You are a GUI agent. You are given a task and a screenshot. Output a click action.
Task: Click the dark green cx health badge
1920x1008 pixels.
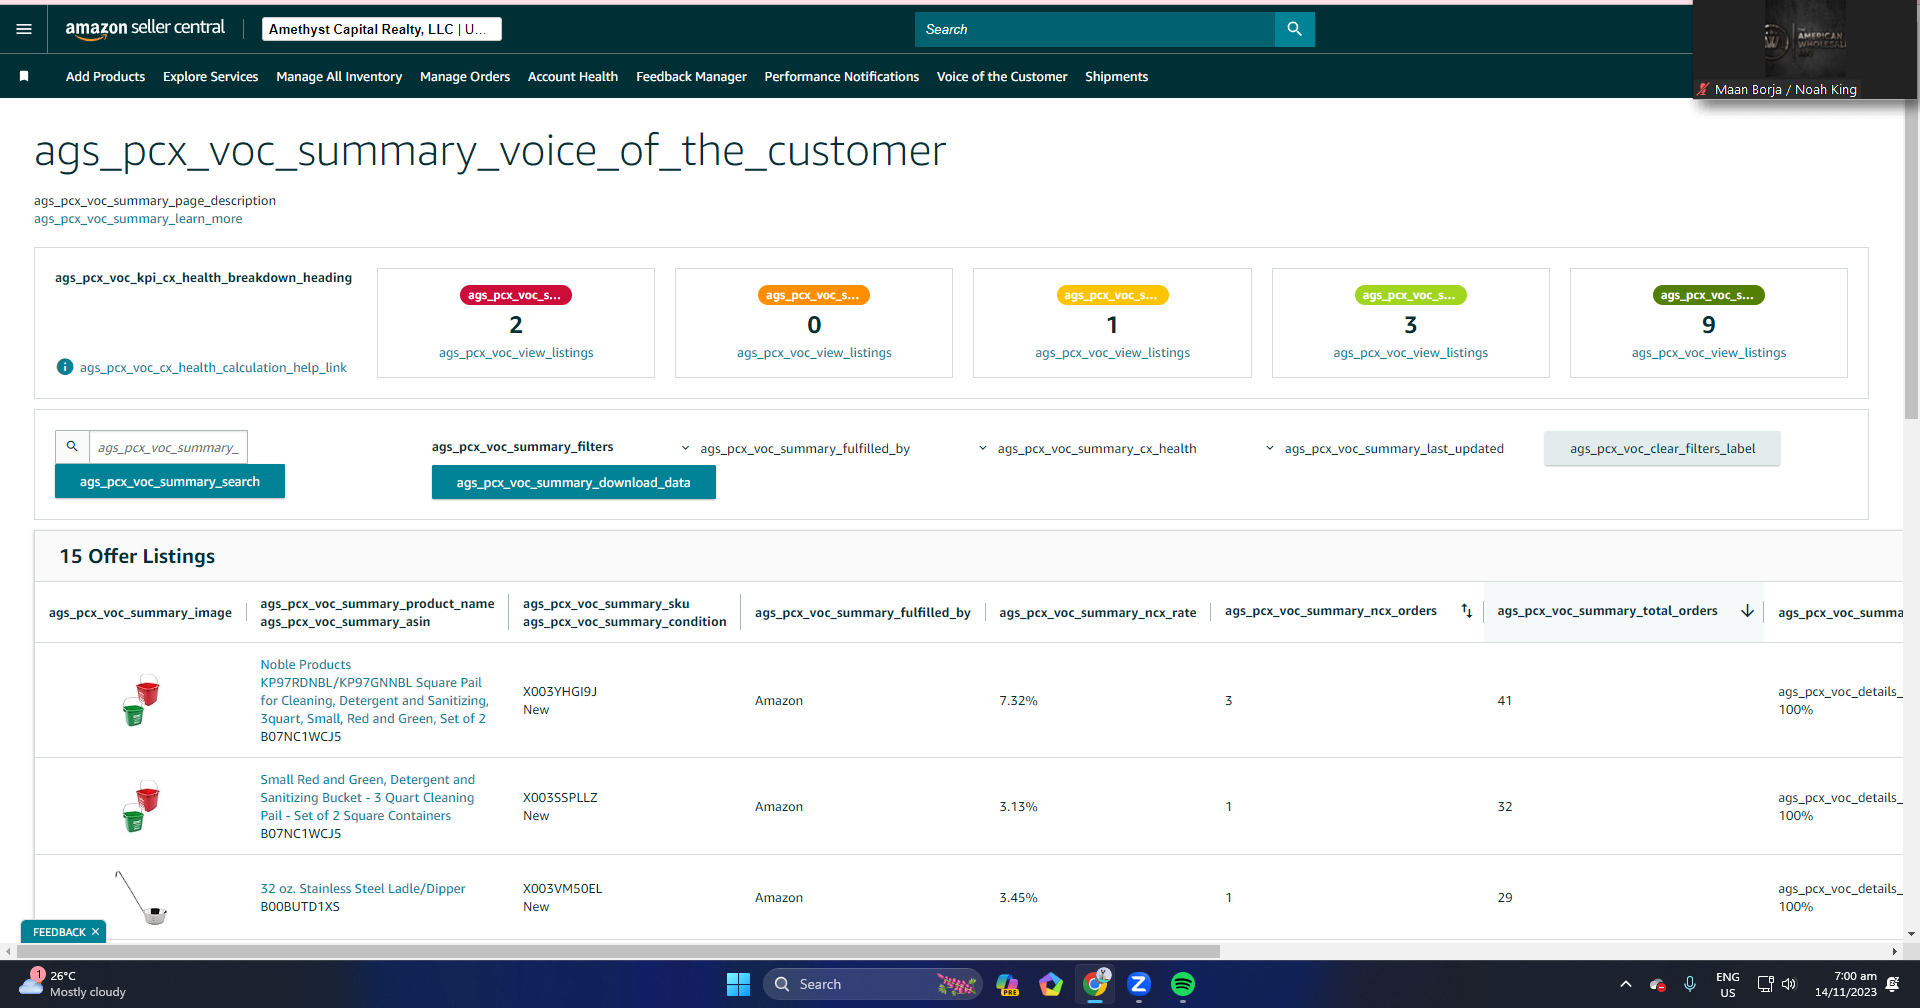(1708, 295)
